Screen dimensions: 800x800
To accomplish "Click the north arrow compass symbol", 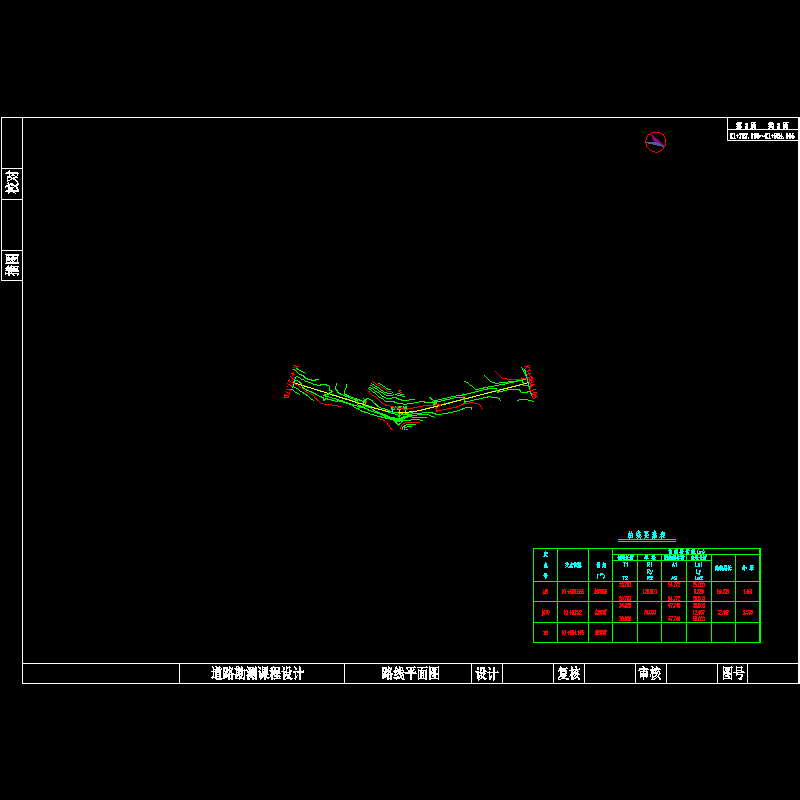I will [655, 142].
